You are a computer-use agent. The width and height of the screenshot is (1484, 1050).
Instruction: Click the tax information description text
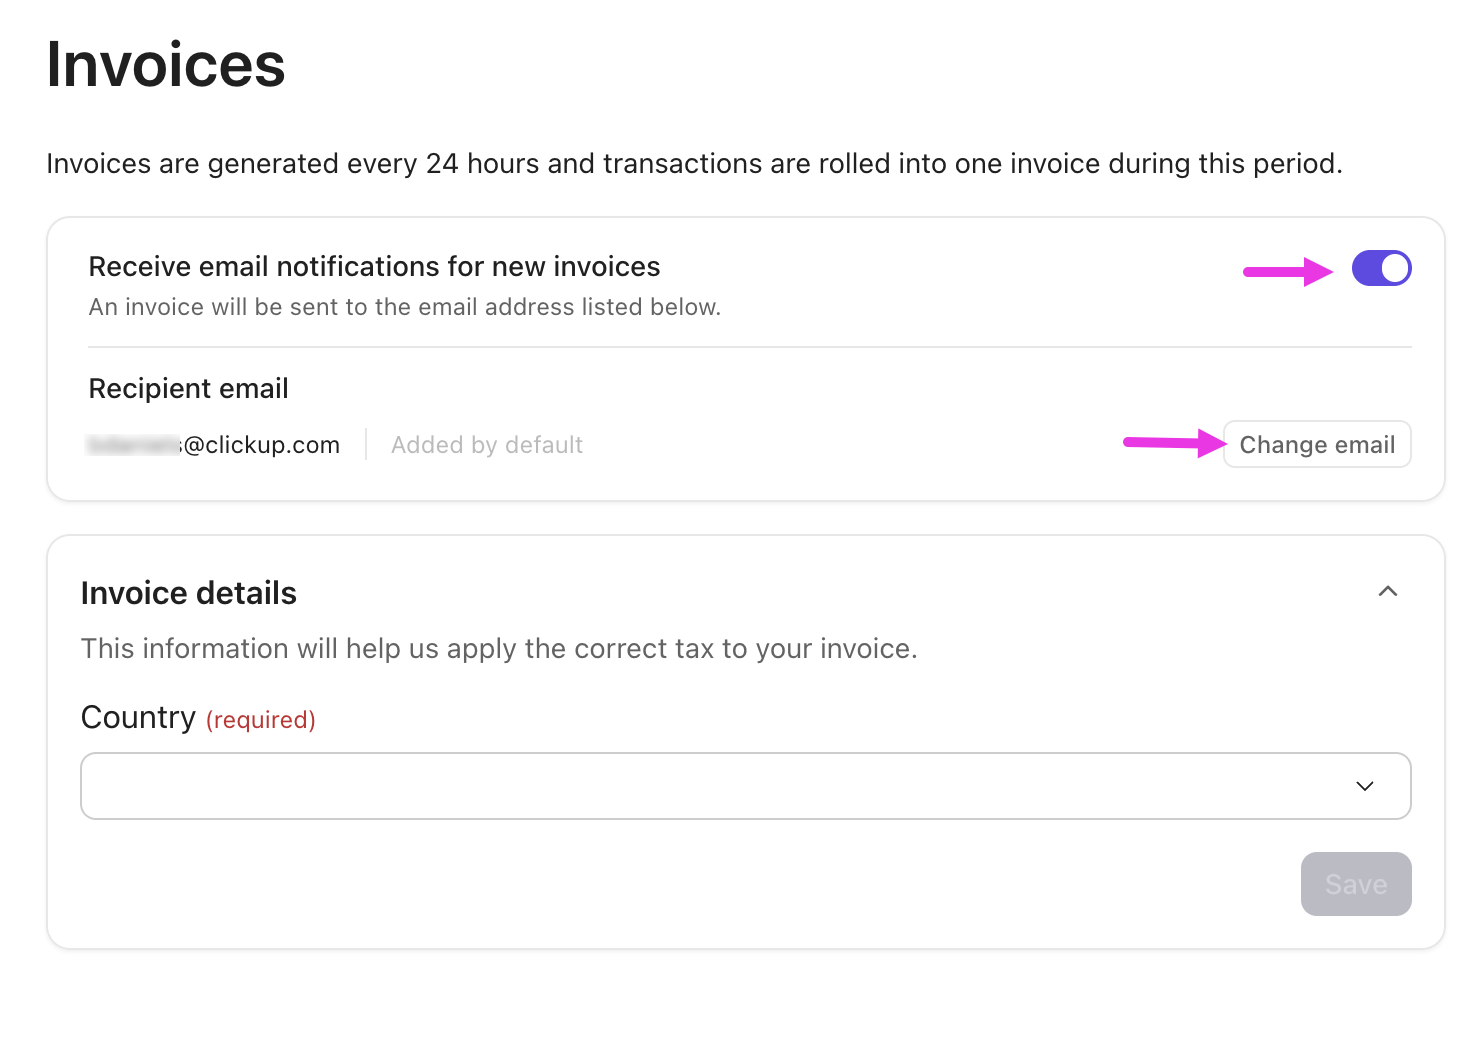pos(499,648)
